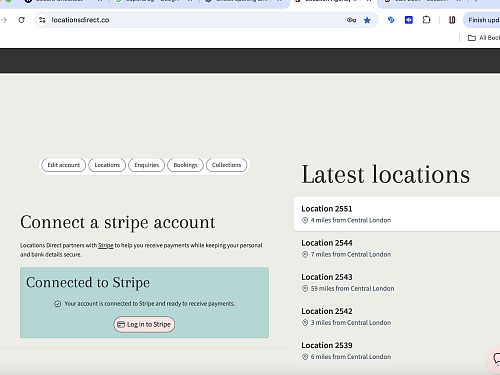Follow the Stripe hyperlink in description
Viewport: 500px width, 375px height.
coord(106,245)
